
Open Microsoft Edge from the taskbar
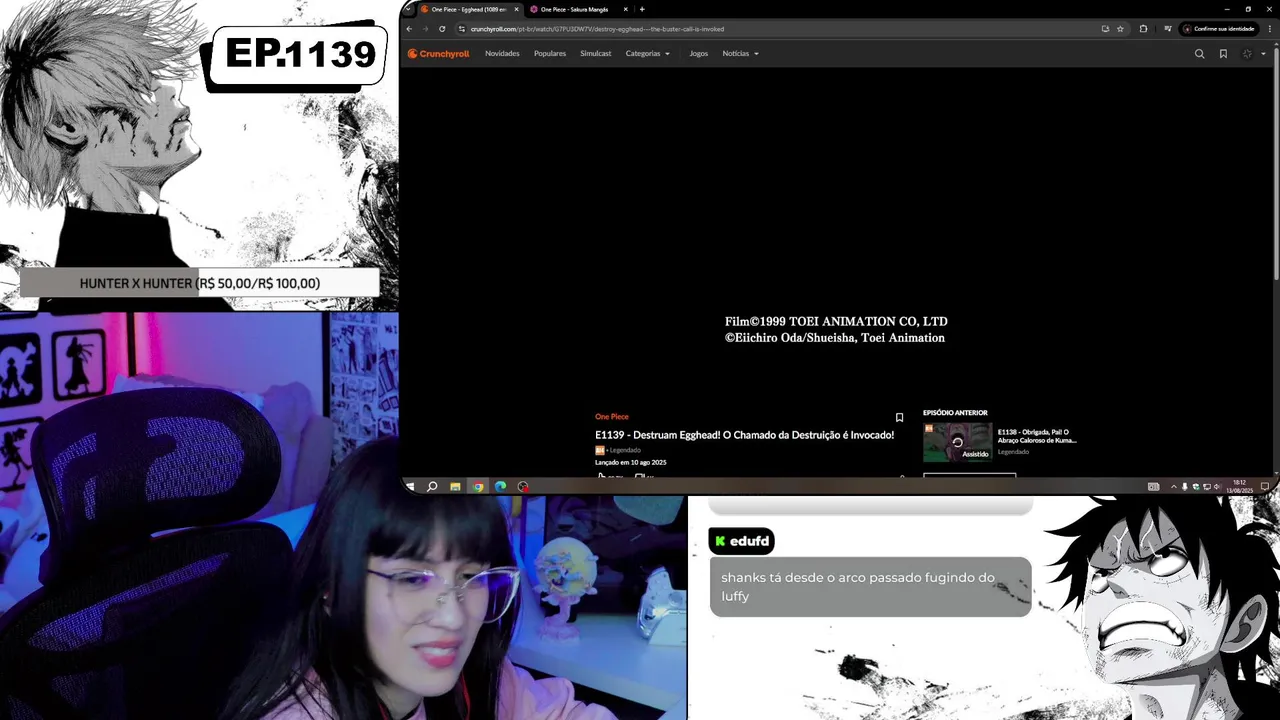tap(500, 486)
